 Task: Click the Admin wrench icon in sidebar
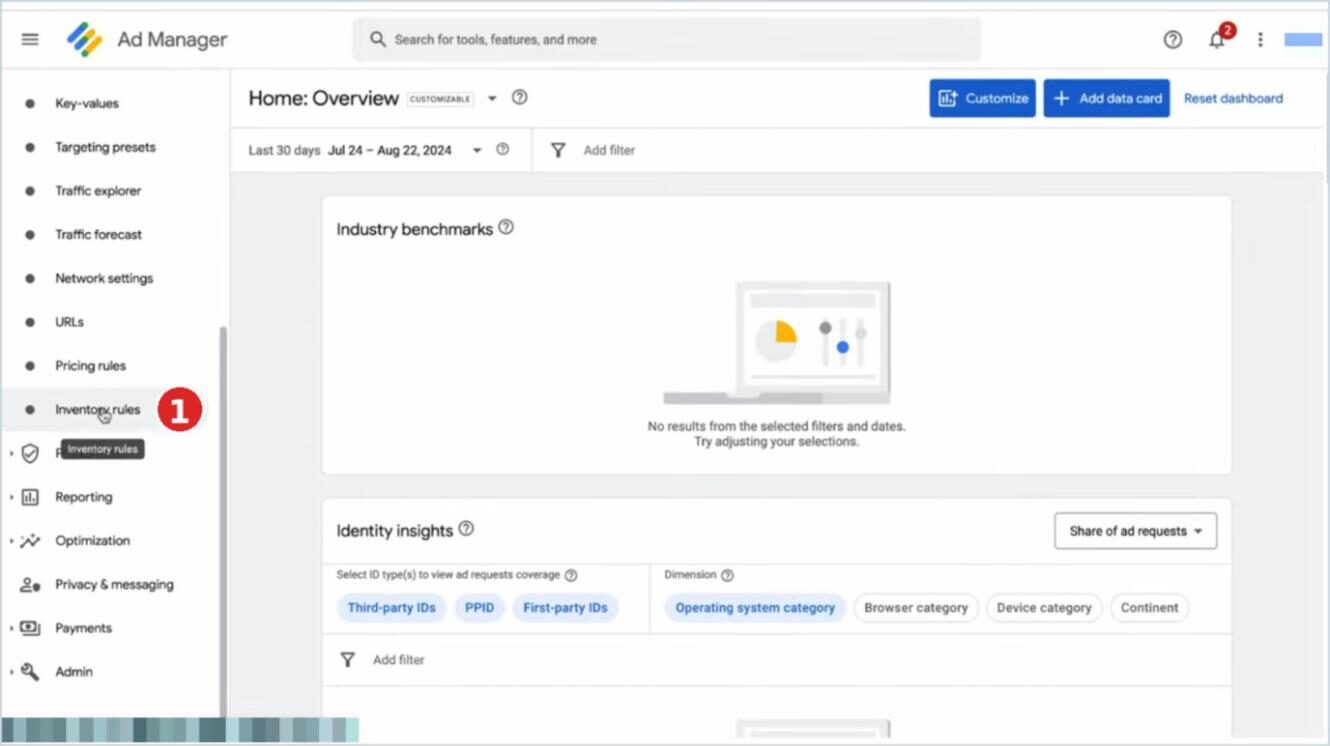30,672
